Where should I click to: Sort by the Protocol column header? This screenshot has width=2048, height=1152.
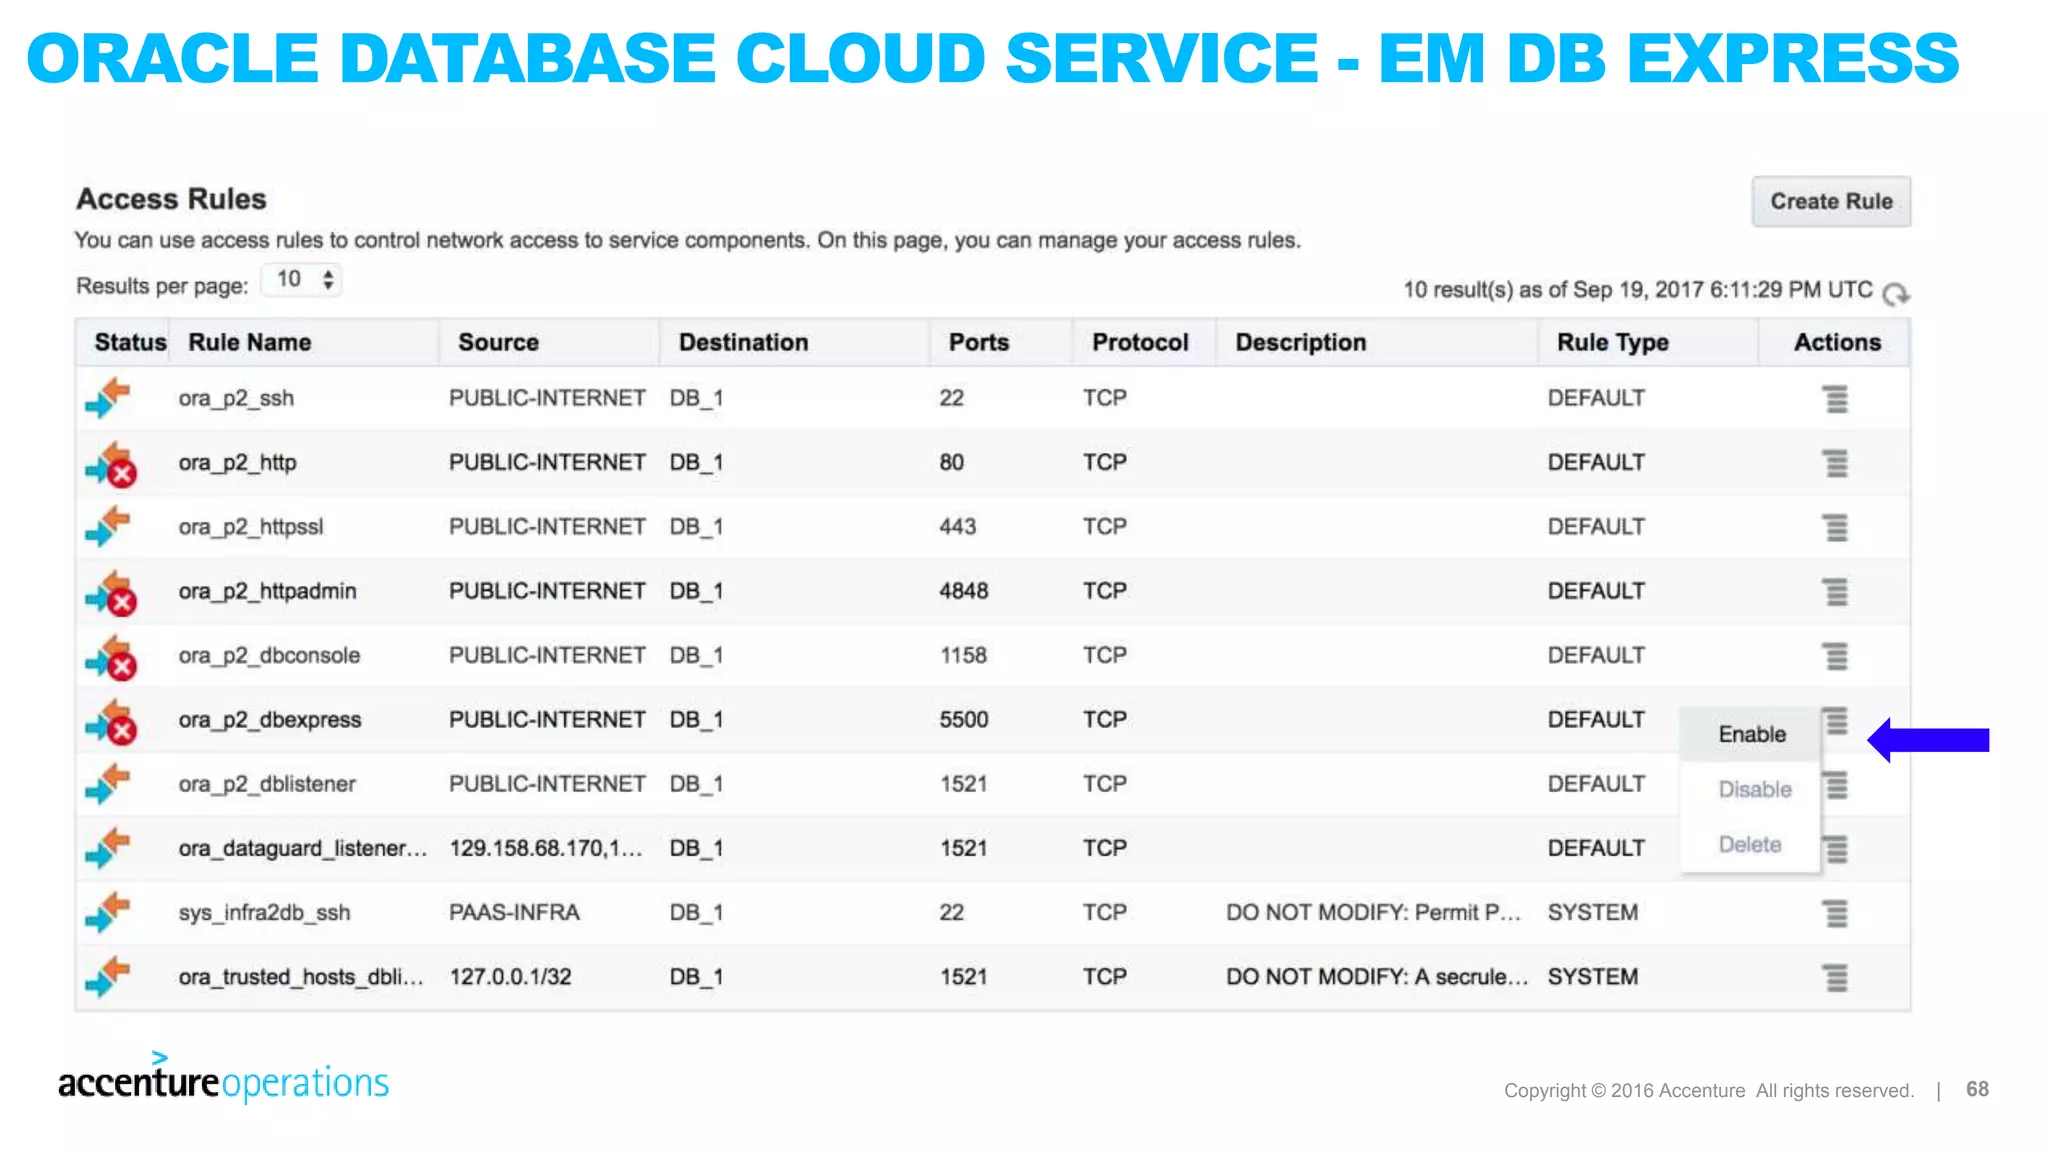click(x=1140, y=342)
